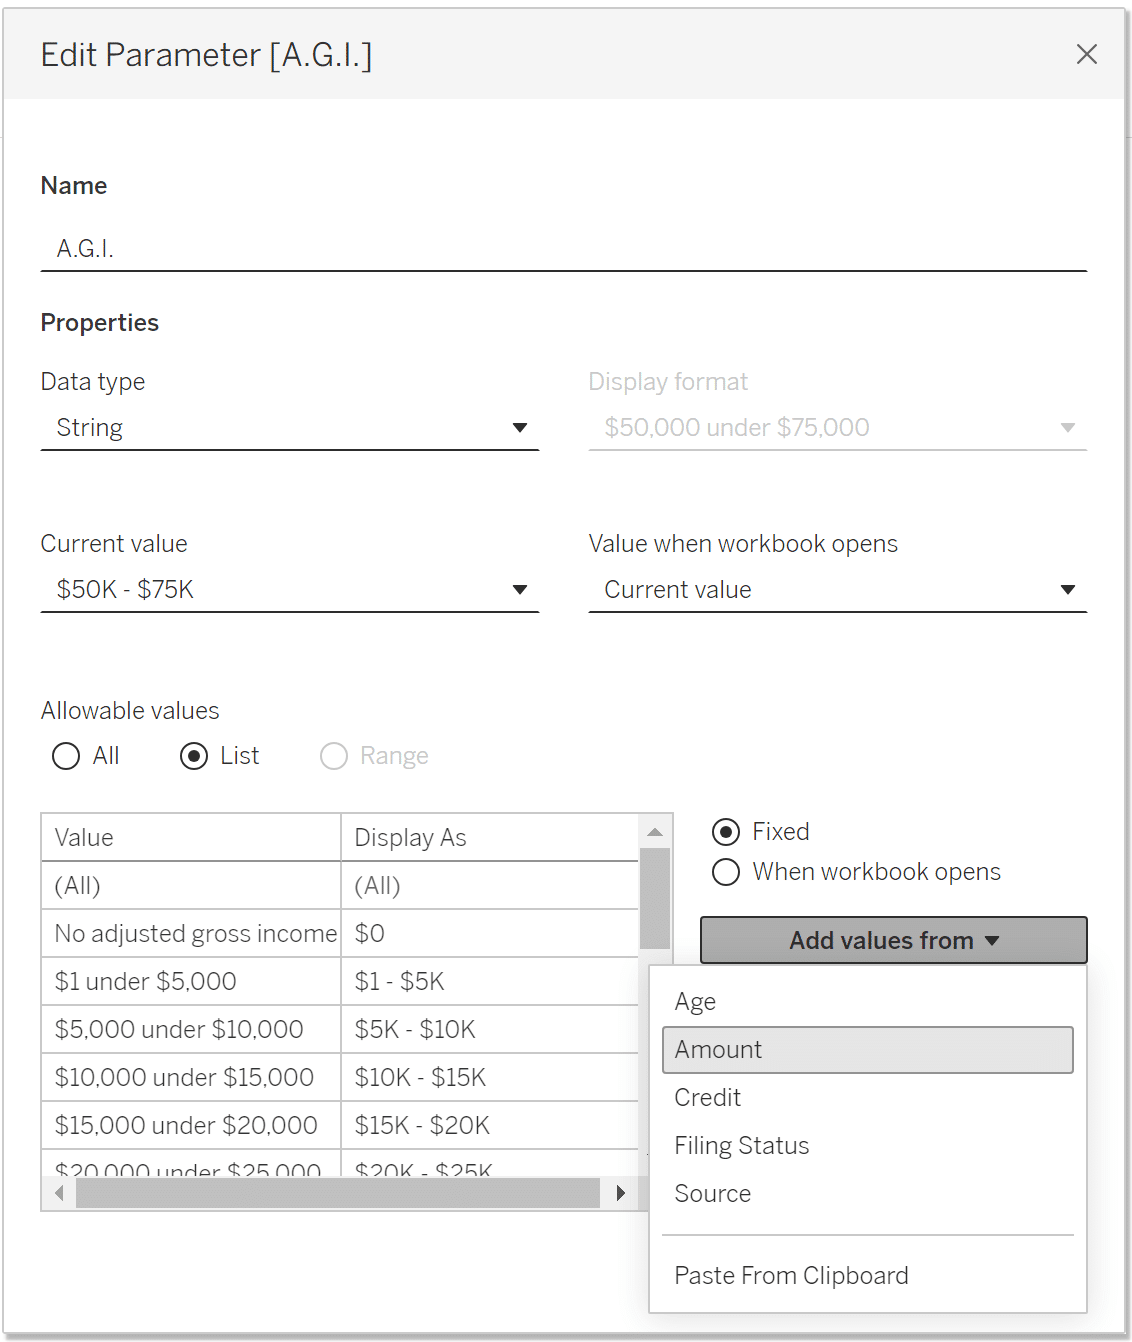Choose Source from the add values menu

coord(867,1194)
